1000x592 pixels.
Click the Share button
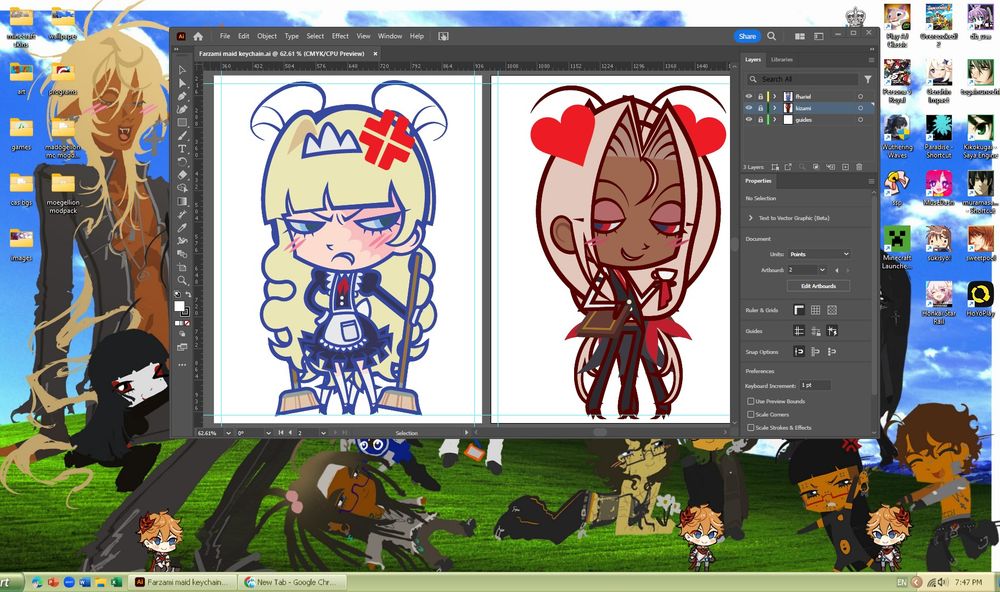[747, 36]
